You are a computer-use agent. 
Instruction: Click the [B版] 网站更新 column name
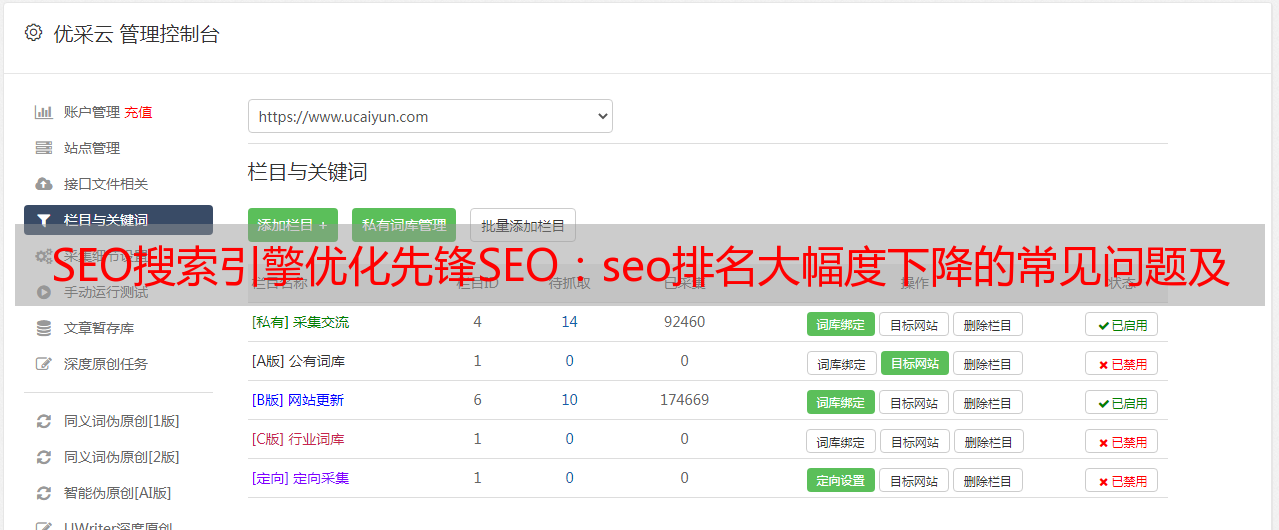(297, 400)
